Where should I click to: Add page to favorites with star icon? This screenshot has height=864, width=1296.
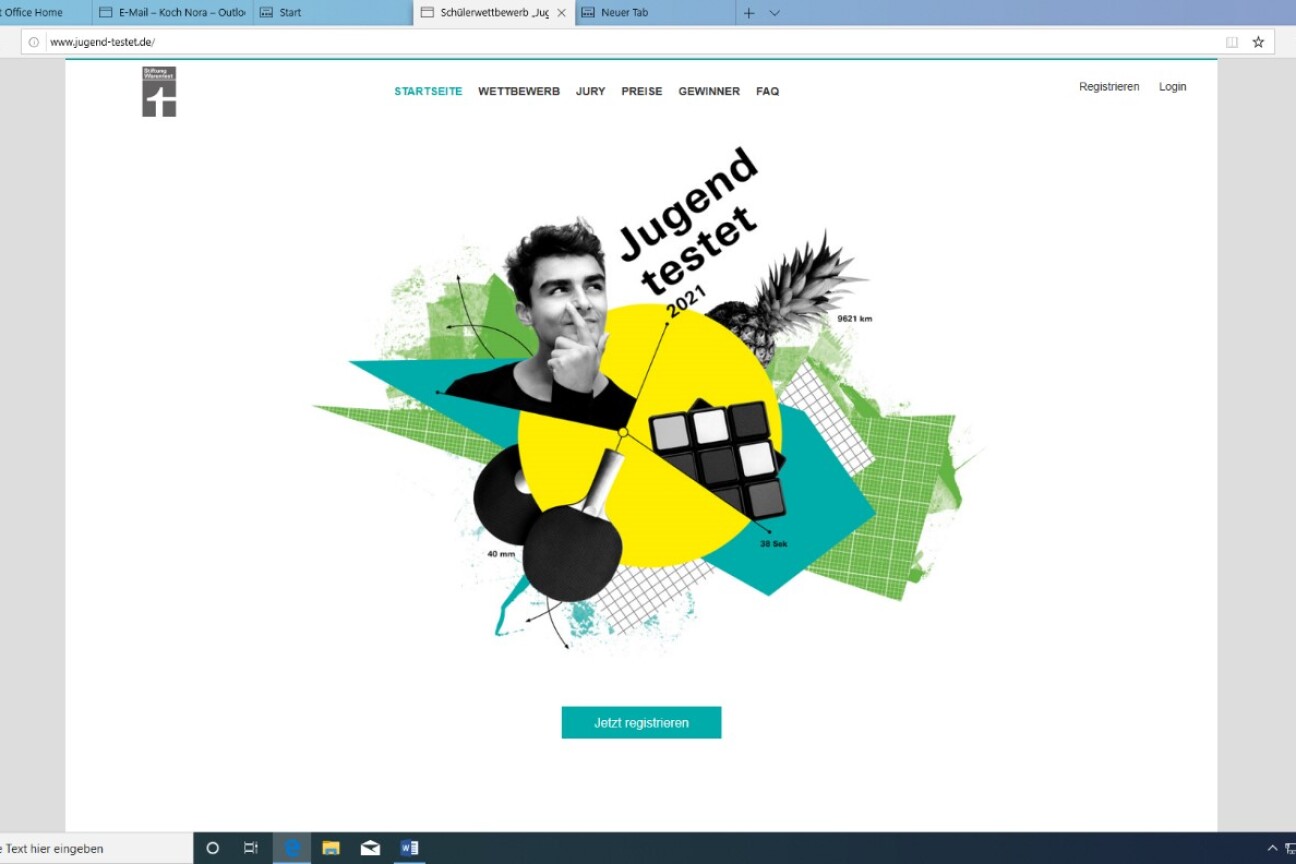[1258, 42]
